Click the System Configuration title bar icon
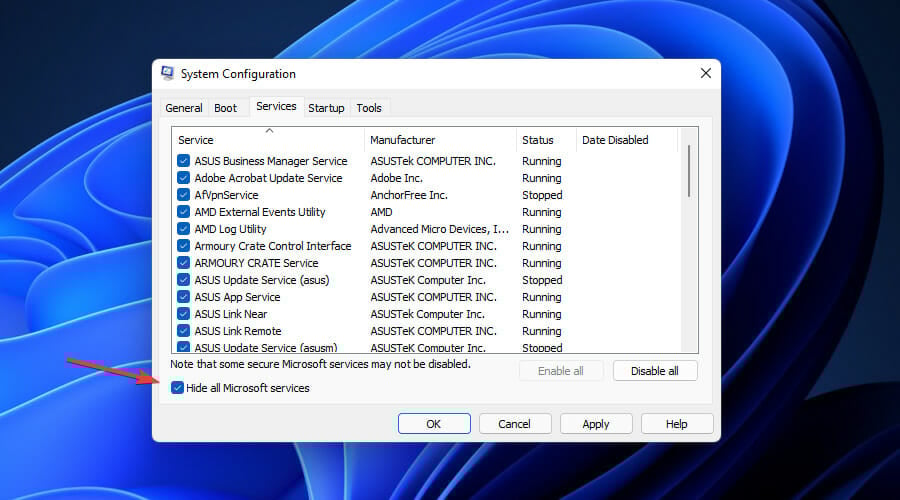The width and height of the screenshot is (900, 500). pos(168,73)
